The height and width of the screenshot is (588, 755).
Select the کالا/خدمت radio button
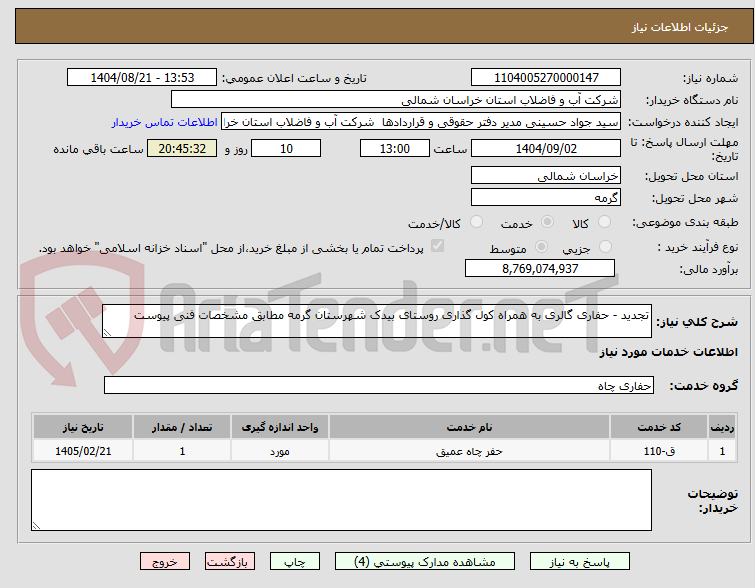click(476, 222)
